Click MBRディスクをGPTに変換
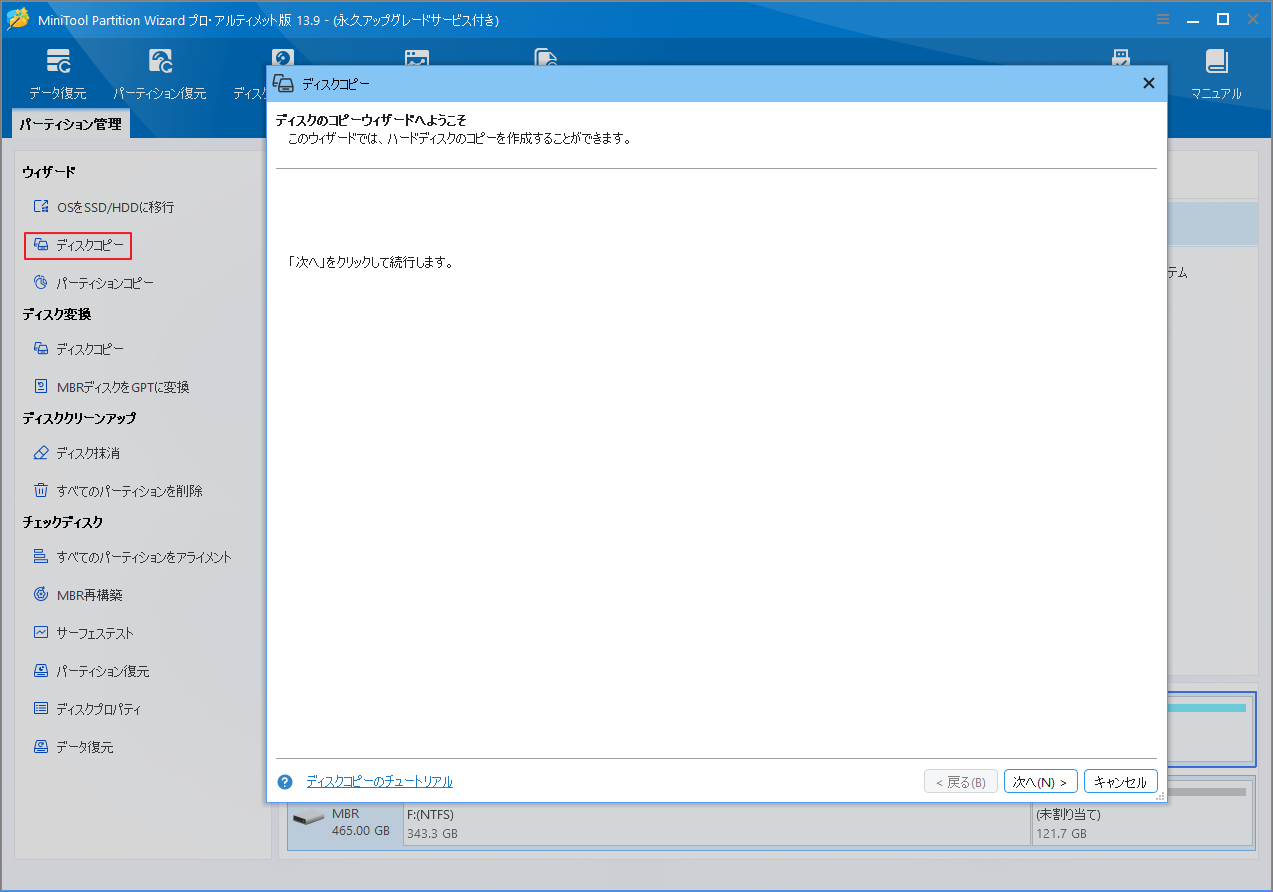 point(111,387)
